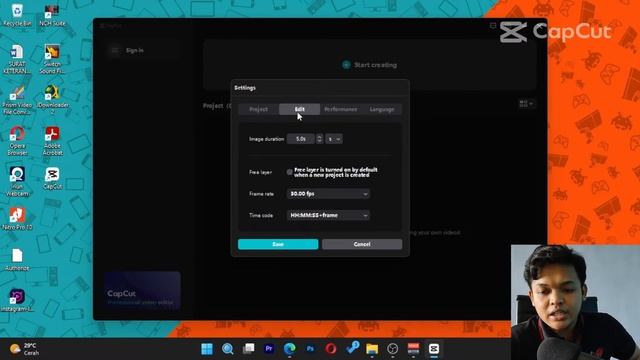640x360 pixels.
Task: Click the CapCut window maximize icon
Action: coord(493,26)
